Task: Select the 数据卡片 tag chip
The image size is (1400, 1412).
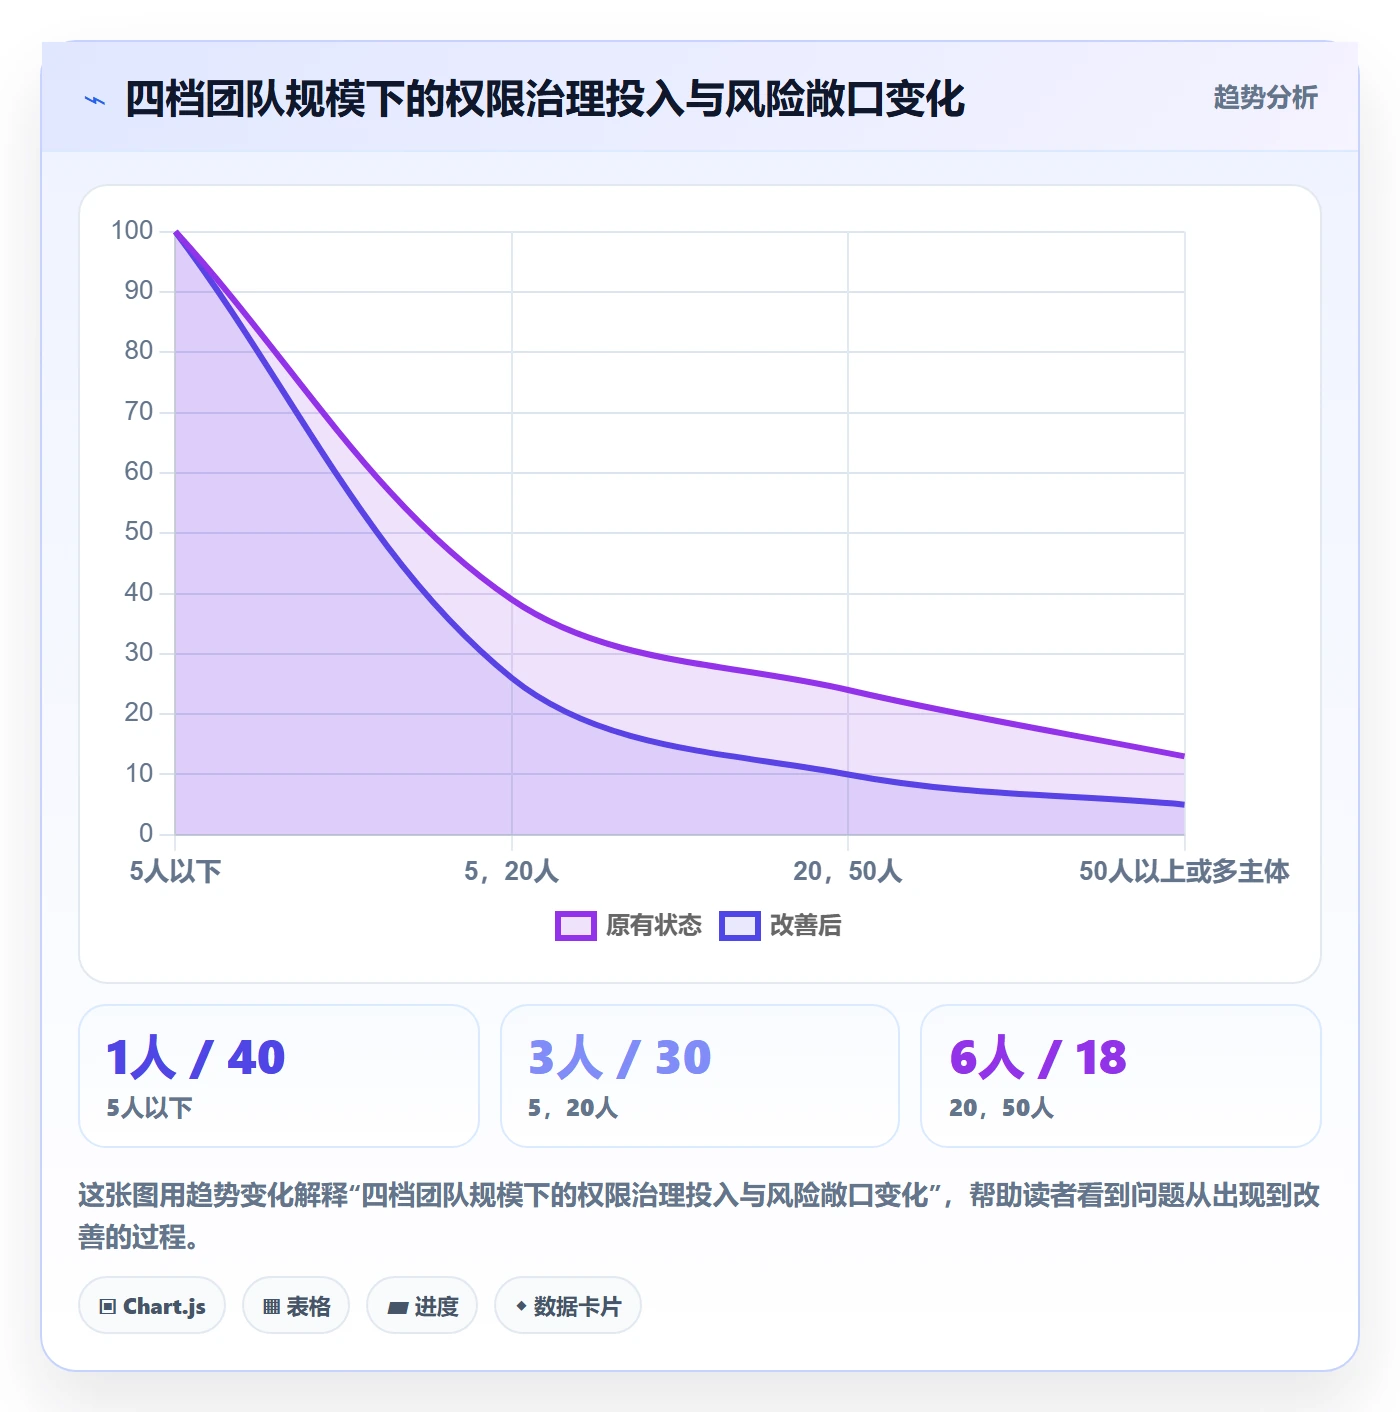Action: coord(568,1305)
